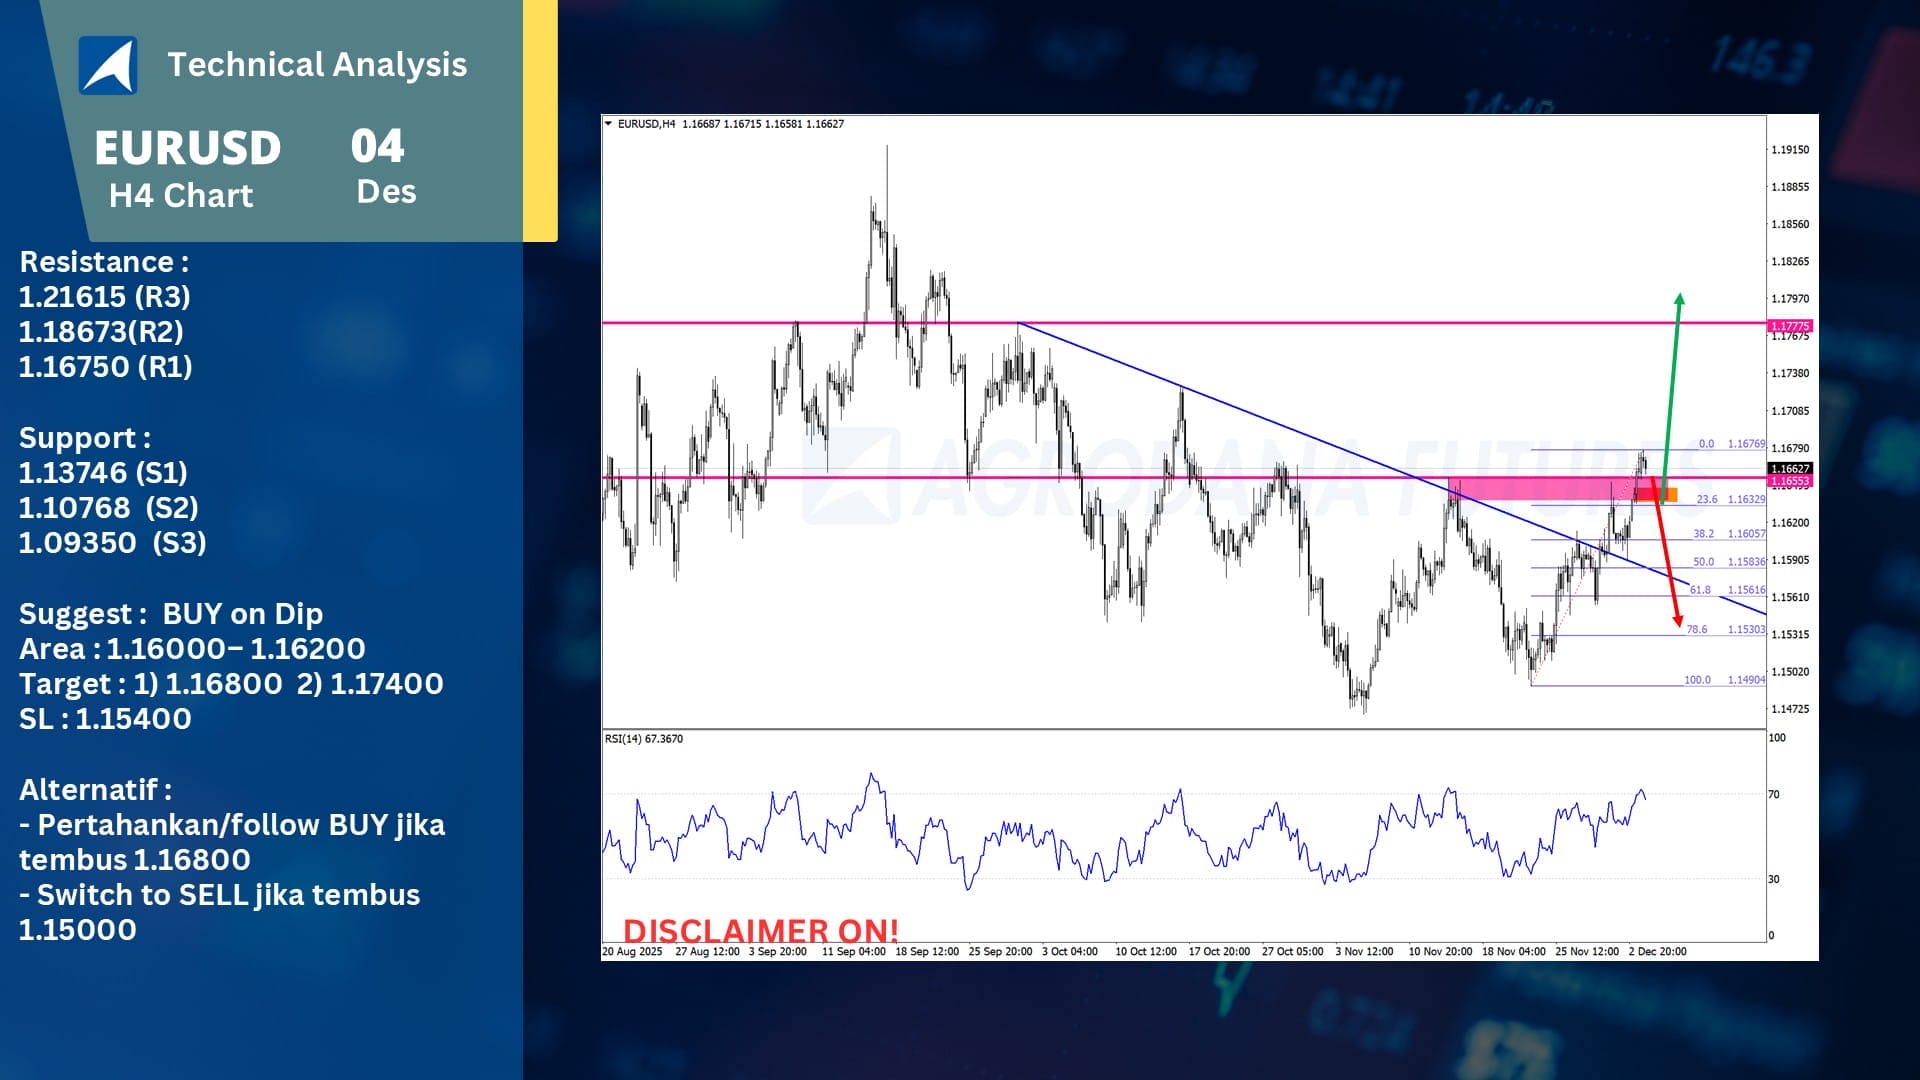
Task: Click the red DISCLAIMER ON! text
Action: pyautogui.click(x=760, y=930)
